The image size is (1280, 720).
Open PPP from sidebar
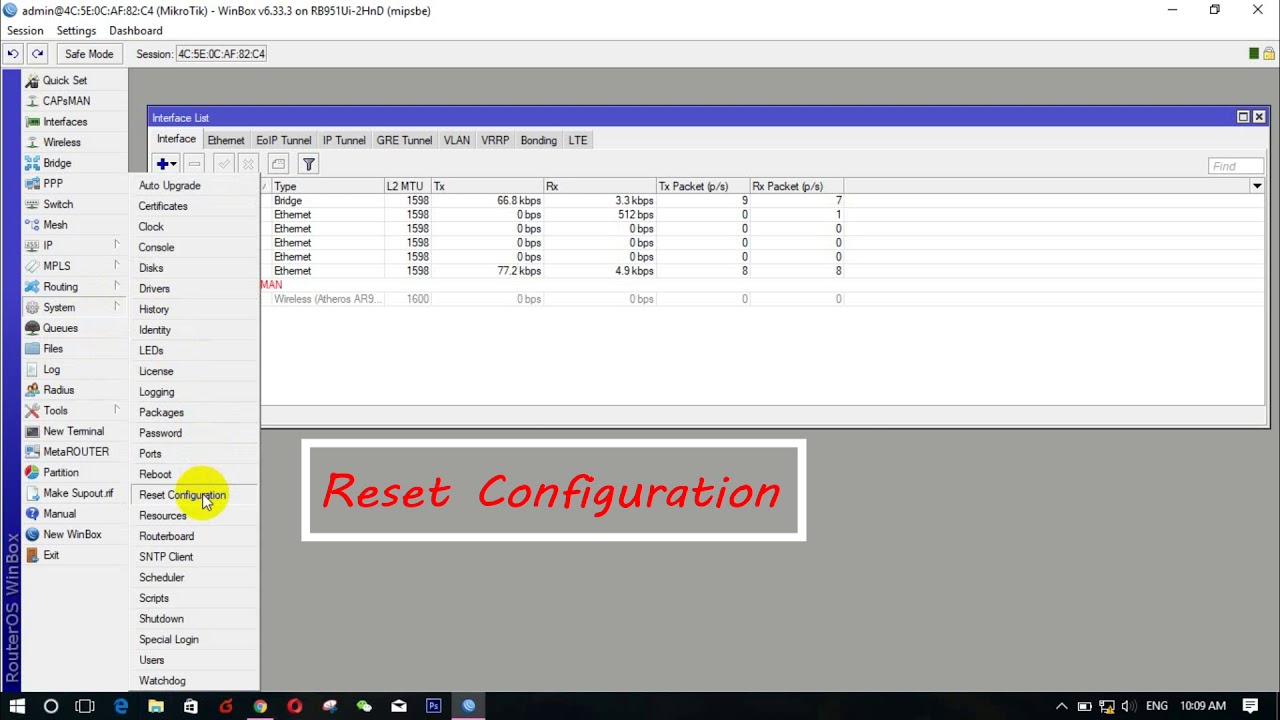(x=53, y=184)
